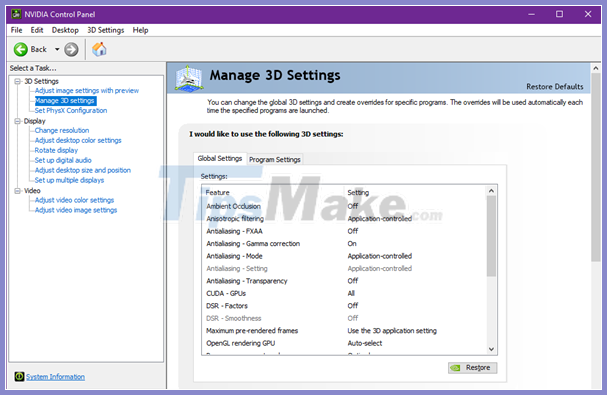Click the Restore Defaults link
607x395 pixels.
[x=554, y=87]
